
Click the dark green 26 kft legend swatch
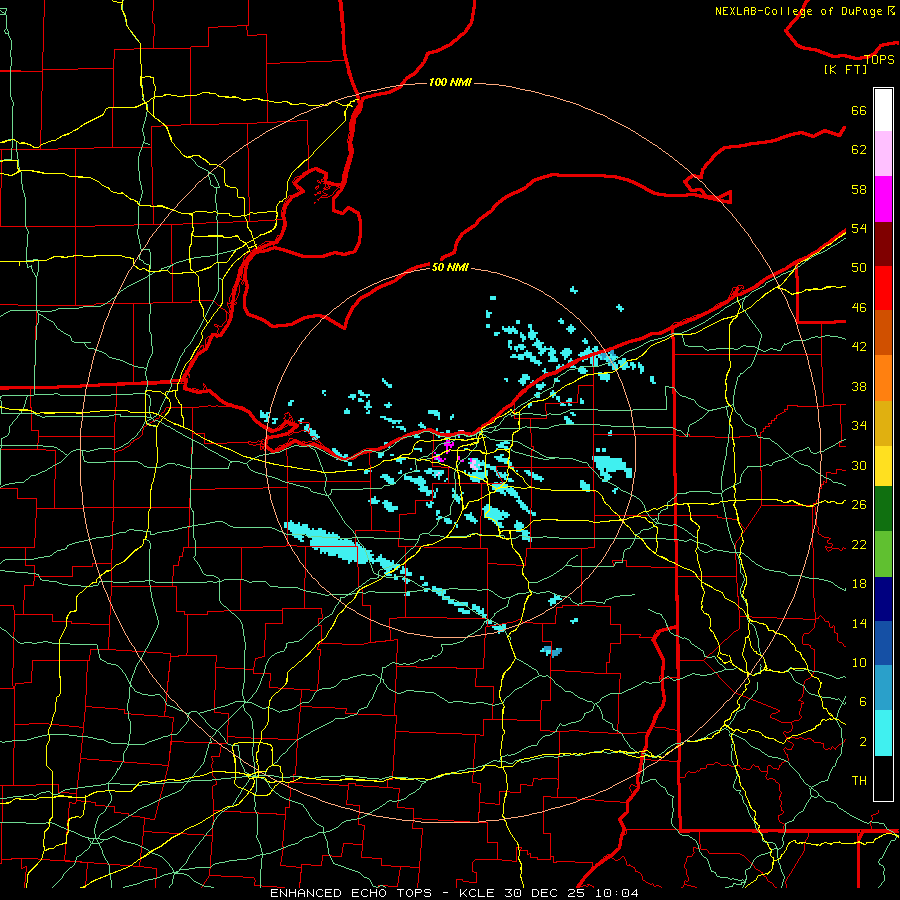(x=883, y=509)
